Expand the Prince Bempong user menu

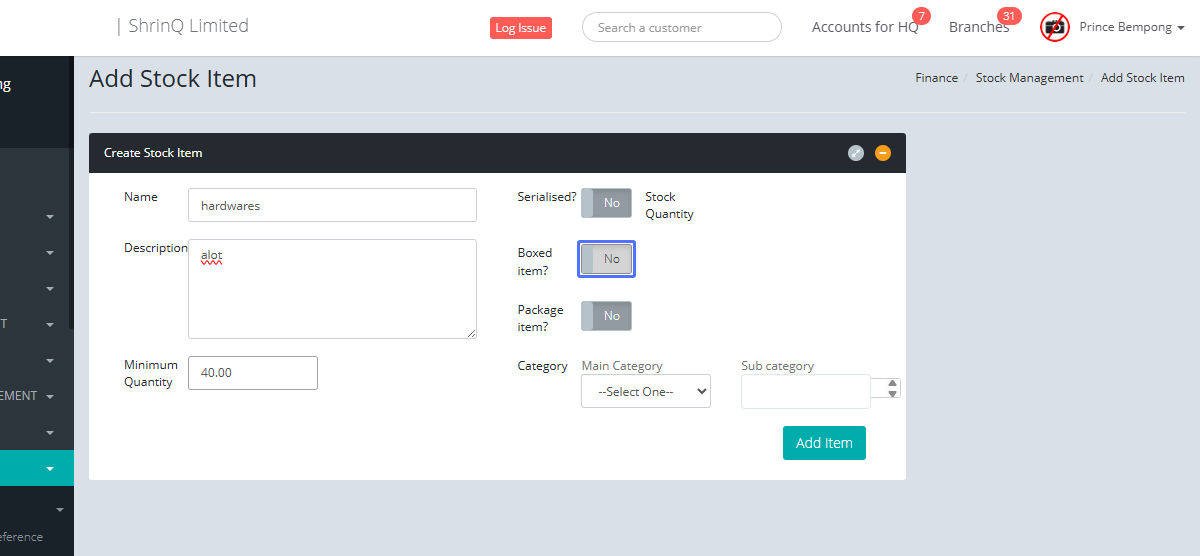[x=1131, y=27]
